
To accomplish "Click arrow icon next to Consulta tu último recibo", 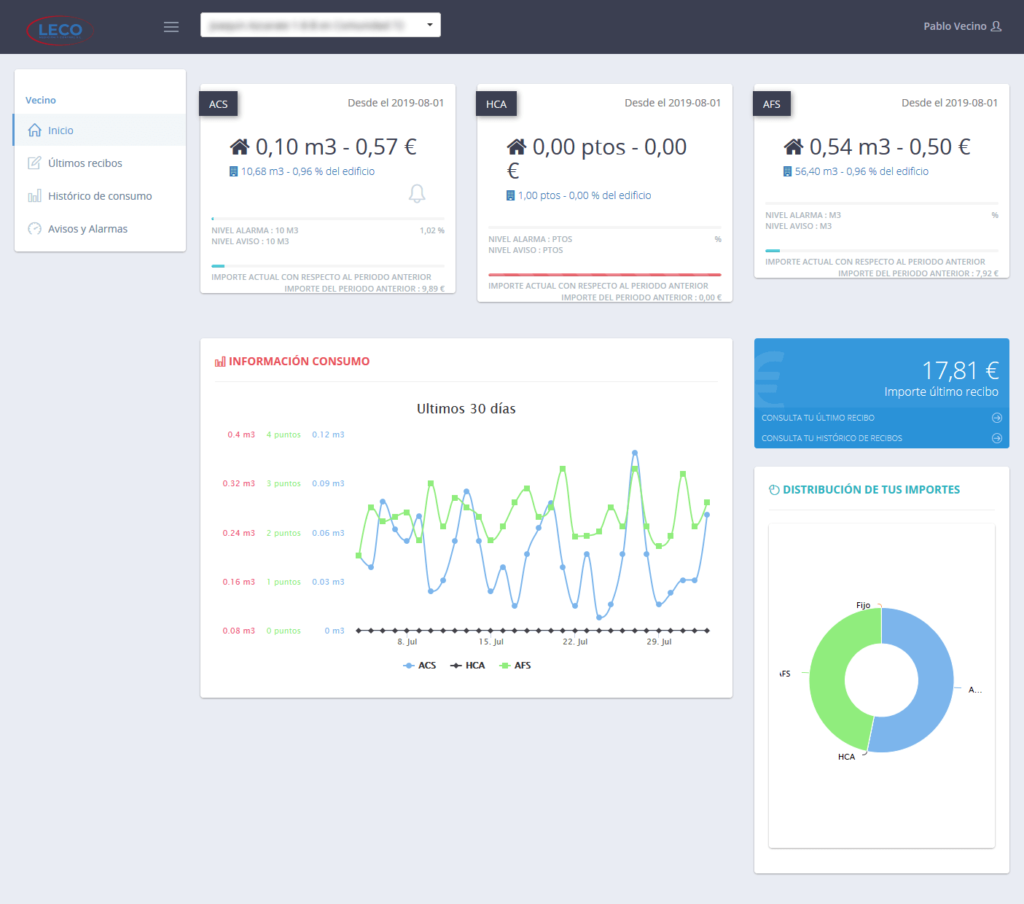I will pyautogui.click(x=996, y=418).
